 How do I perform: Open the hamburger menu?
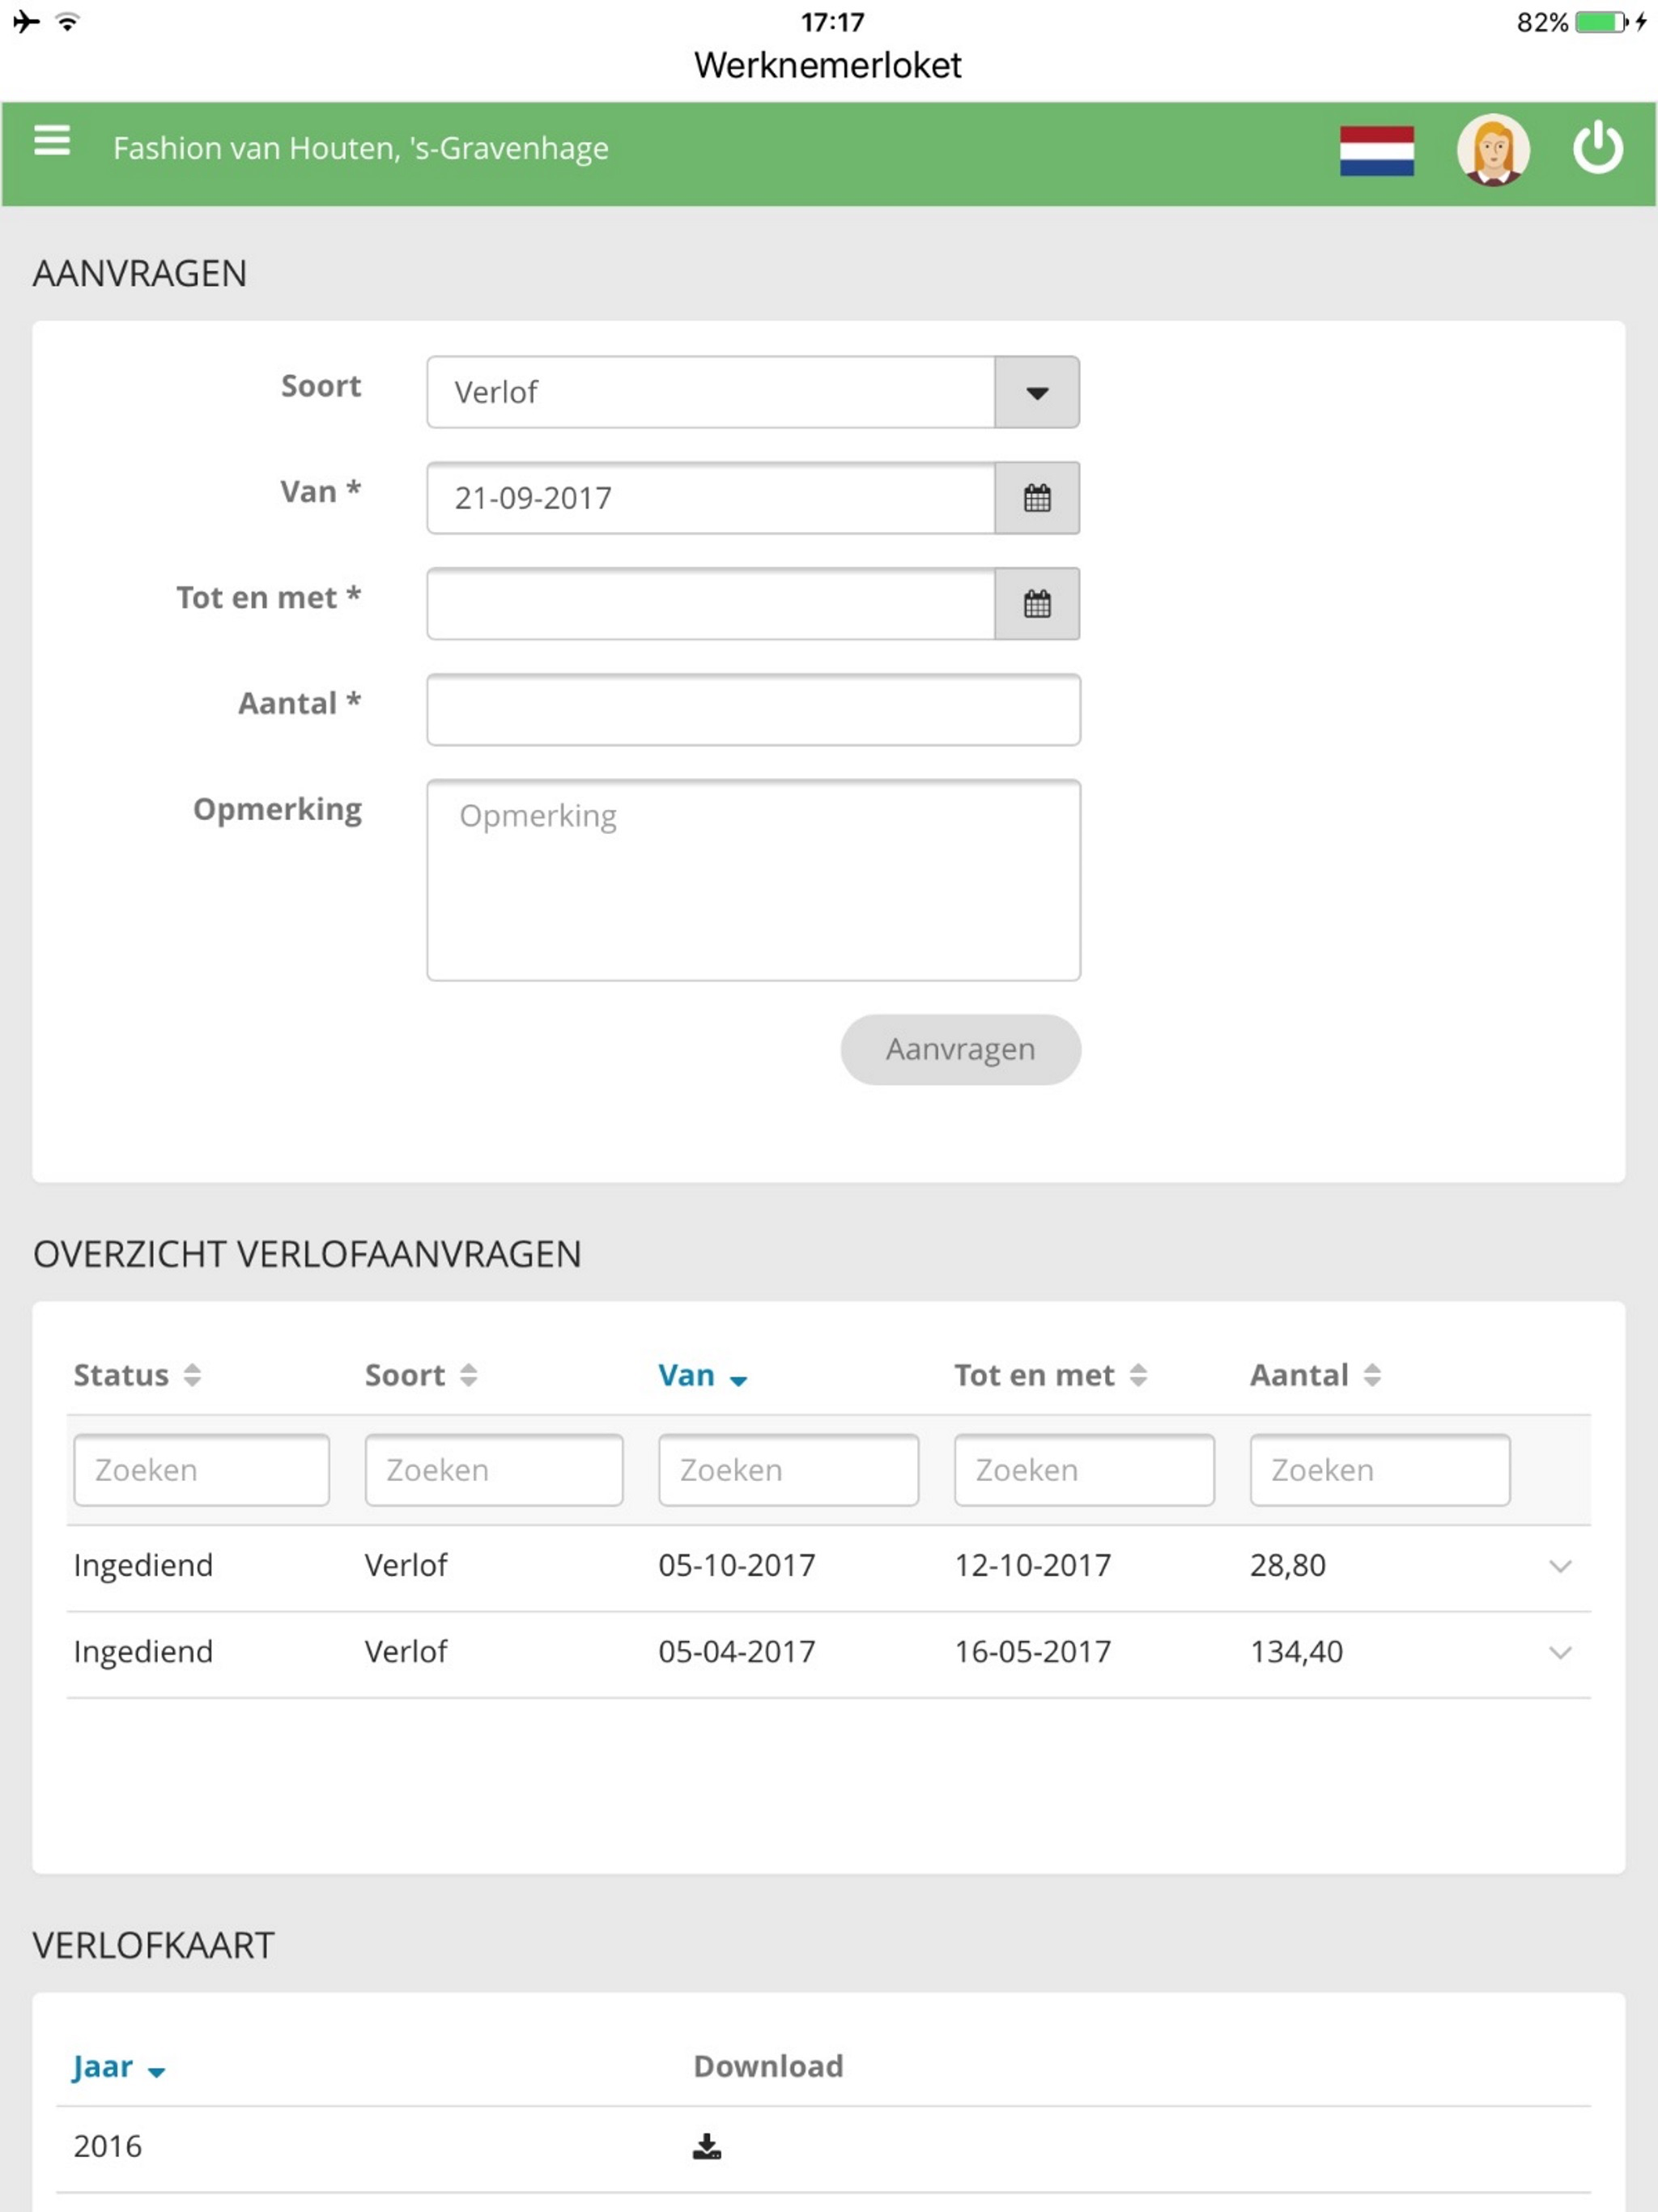[x=52, y=141]
